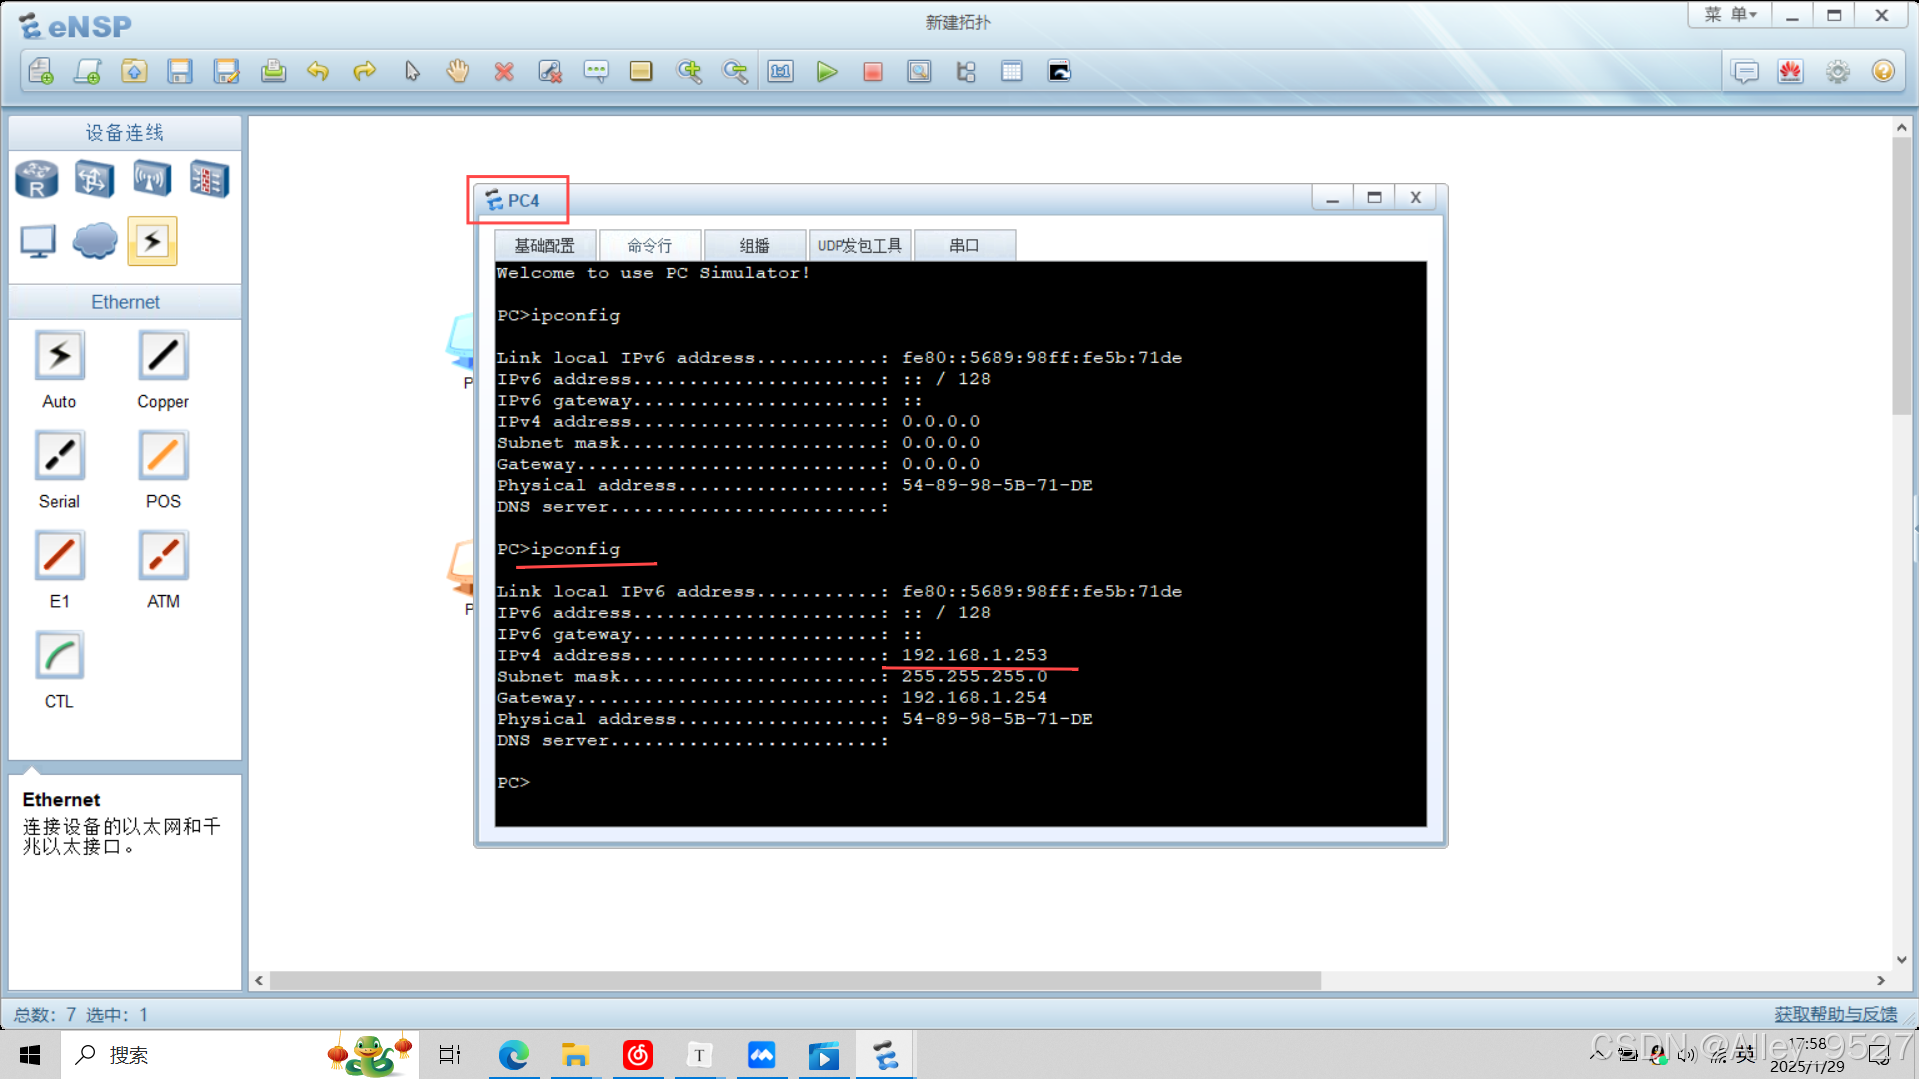The height and width of the screenshot is (1079, 1919).
Task: Switch to the 基础配置 tab
Action: 544,244
